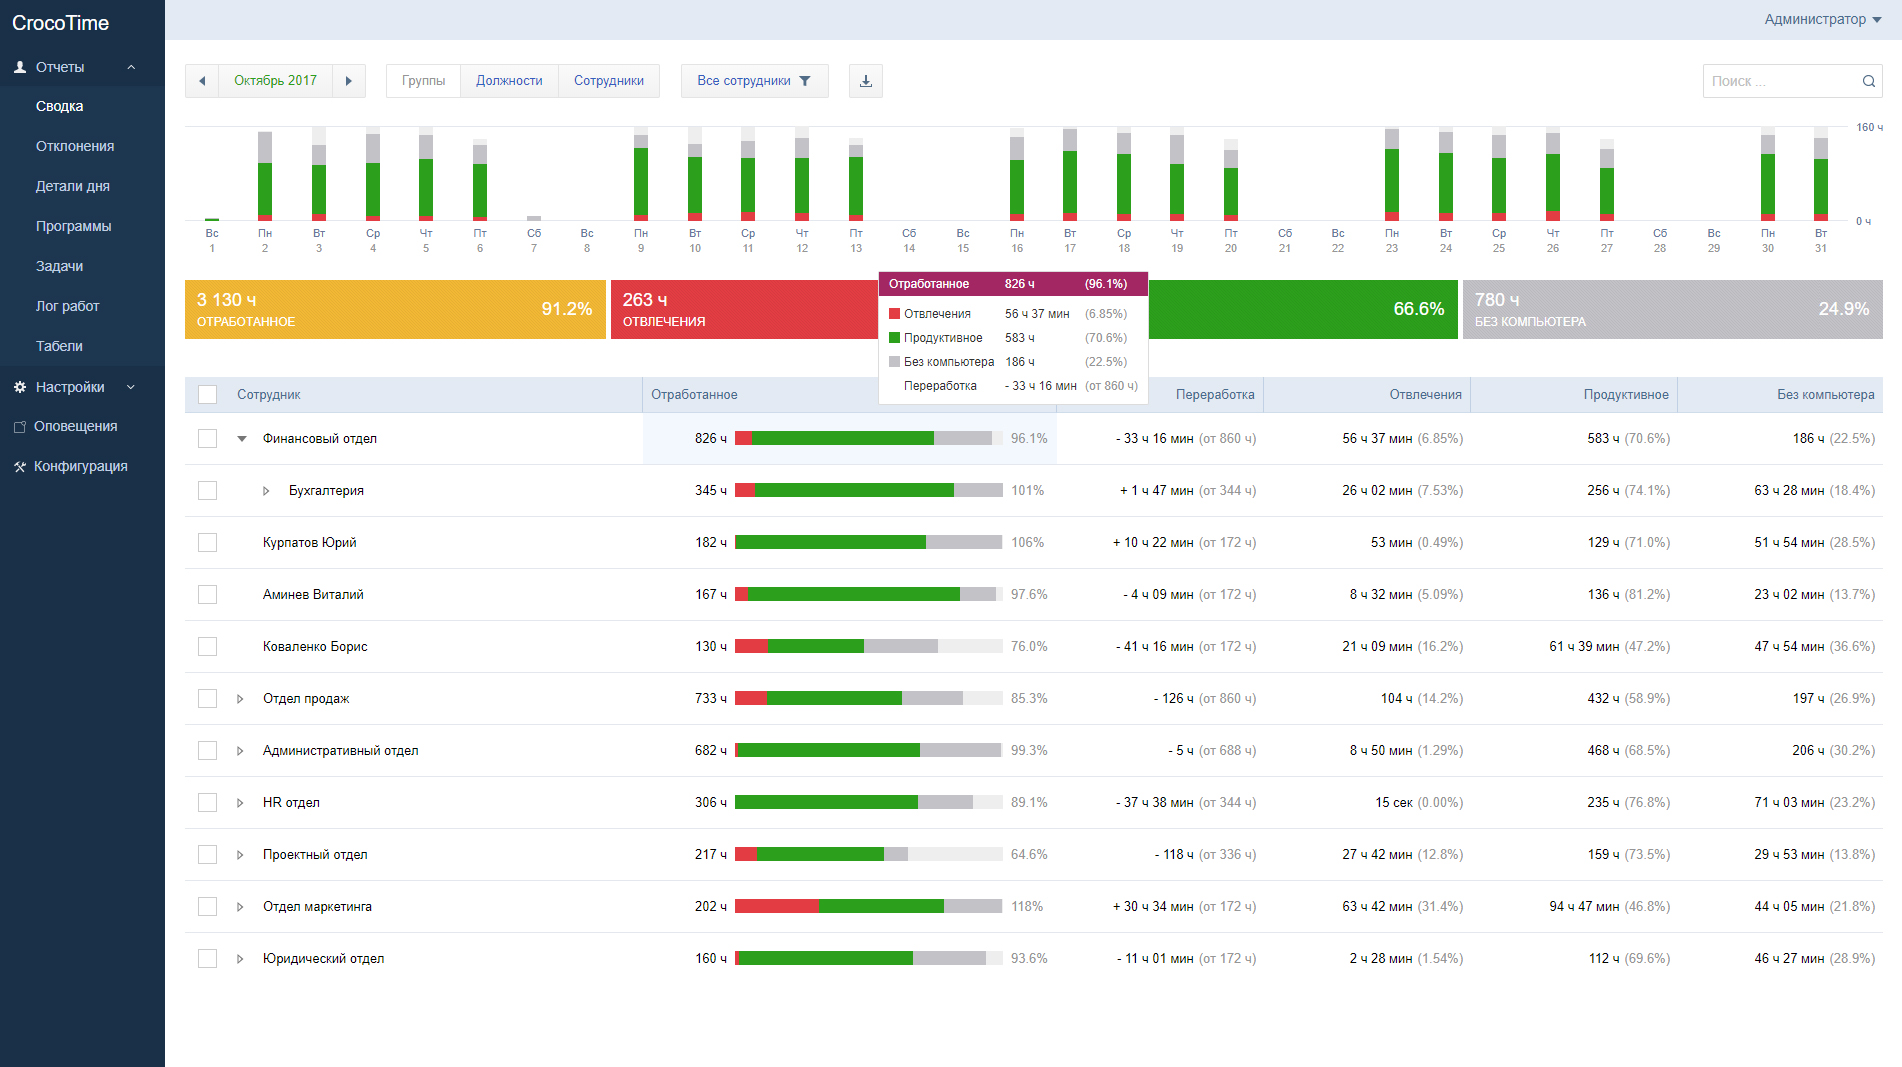The width and height of the screenshot is (1902, 1067).
Task: Expand the Проектный отдел group
Action: pyautogui.click(x=240, y=855)
